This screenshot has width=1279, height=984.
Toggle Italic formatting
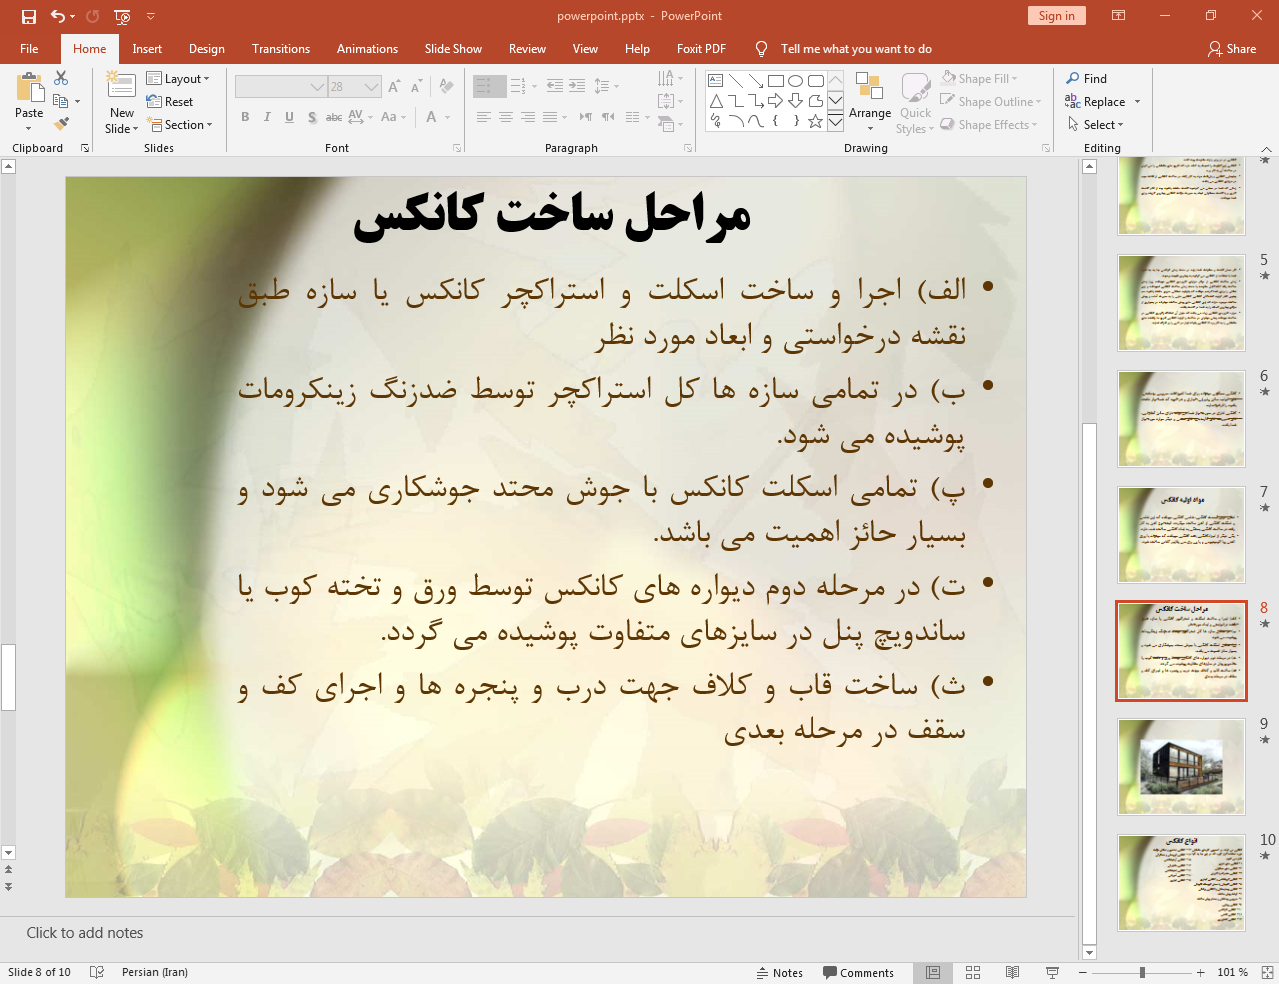(267, 117)
